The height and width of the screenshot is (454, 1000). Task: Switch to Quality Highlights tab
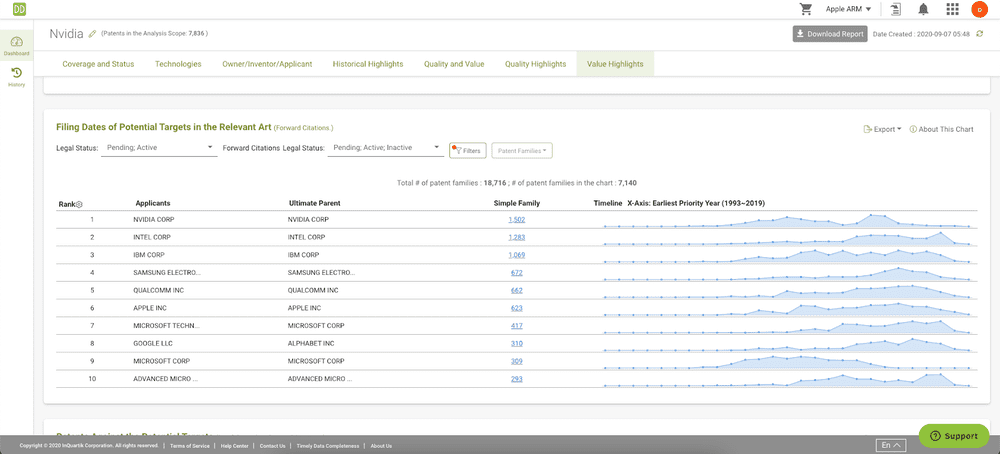tap(536, 64)
